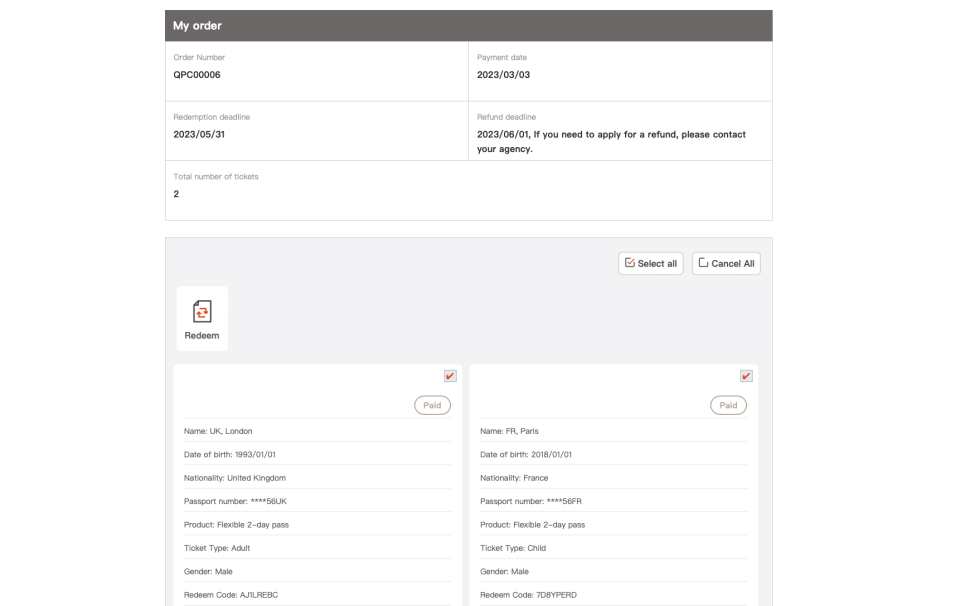Click redemption deadline 2023/05/31
Screen dimensions: 960x606
click(x=199, y=134)
